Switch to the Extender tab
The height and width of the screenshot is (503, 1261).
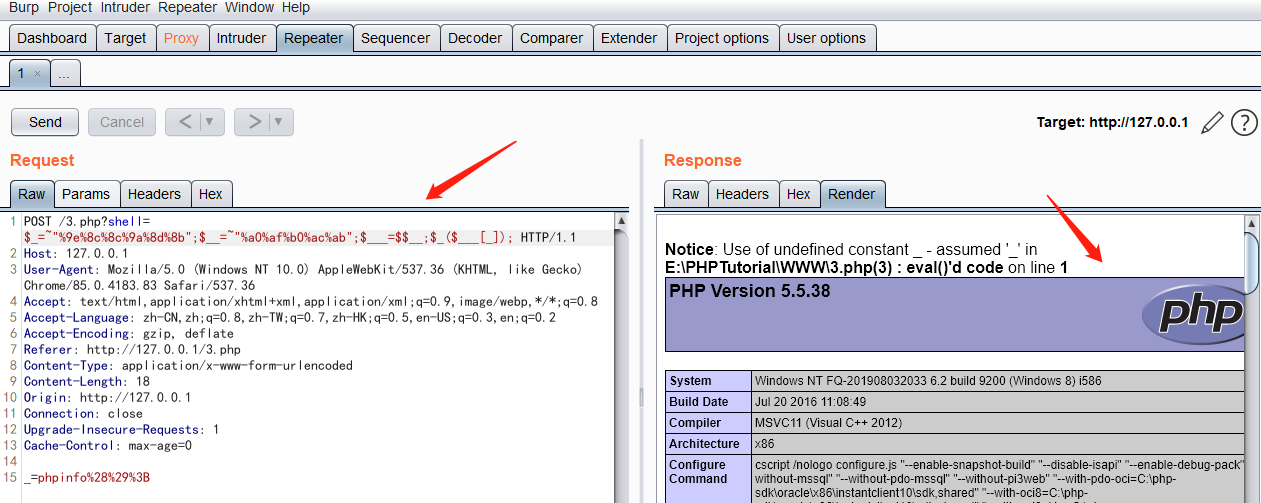(629, 38)
